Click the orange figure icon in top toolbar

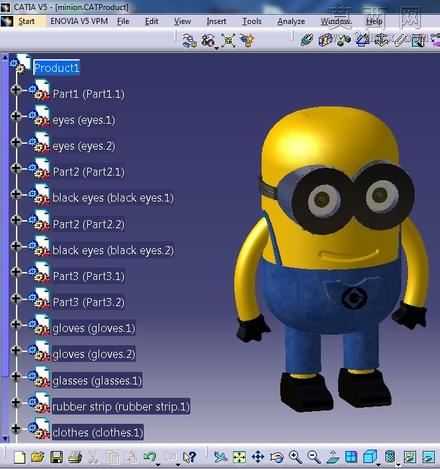tap(247, 41)
